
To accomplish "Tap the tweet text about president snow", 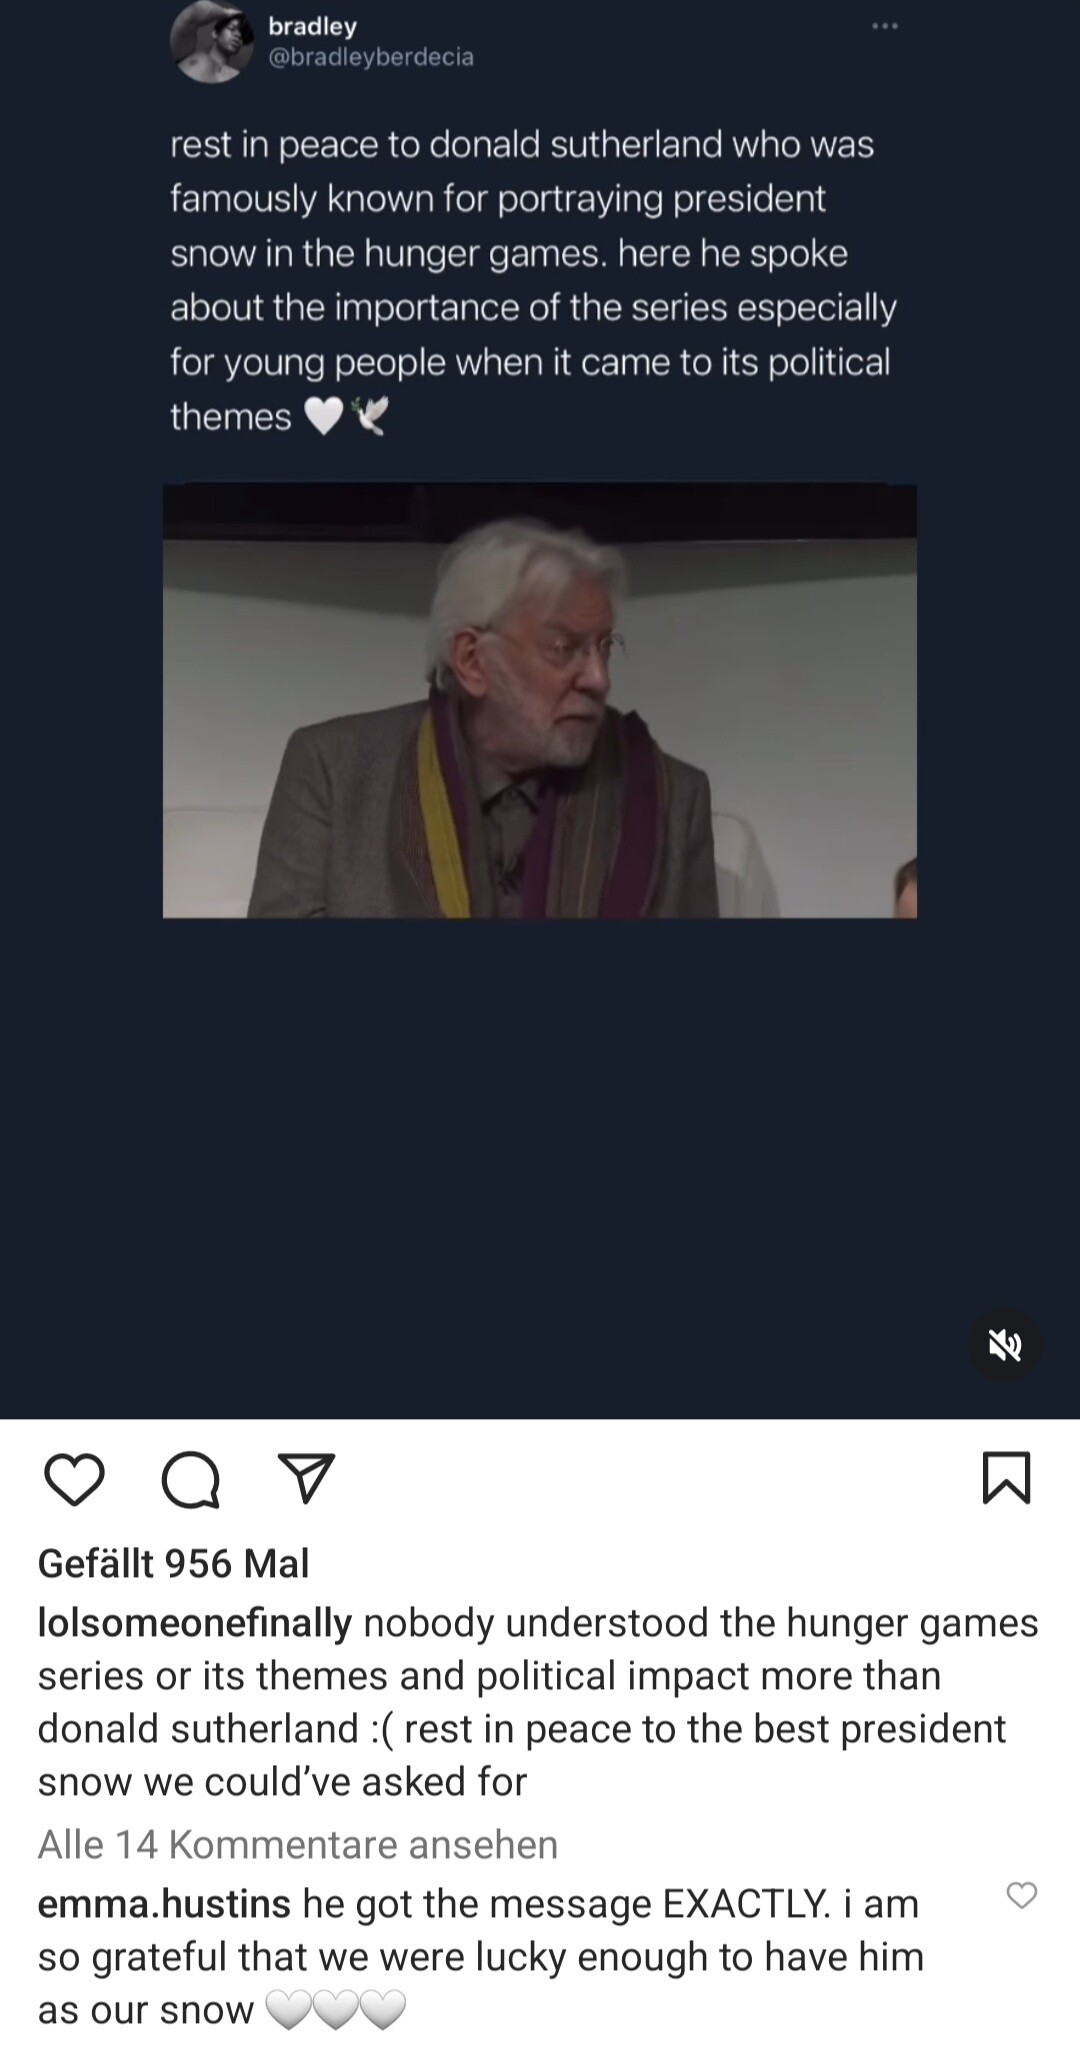I will pyautogui.click(x=533, y=280).
